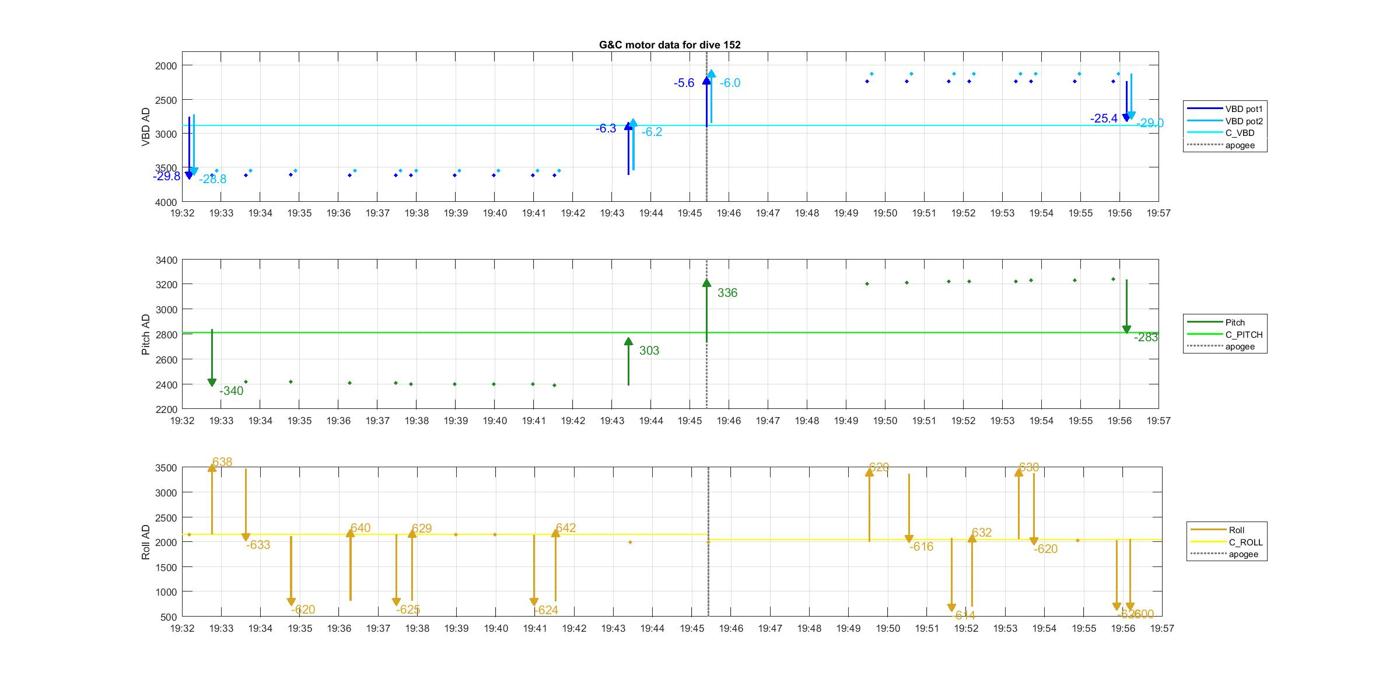Click the '-625' roll data label
Viewport: 1400px width, 693px height.
point(408,610)
